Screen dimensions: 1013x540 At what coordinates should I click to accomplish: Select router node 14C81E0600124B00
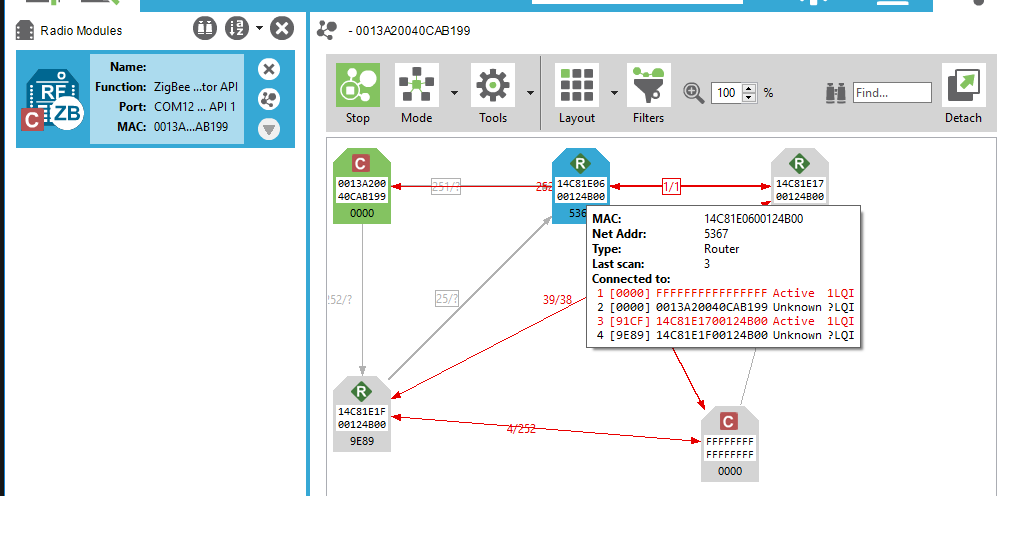[580, 185]
